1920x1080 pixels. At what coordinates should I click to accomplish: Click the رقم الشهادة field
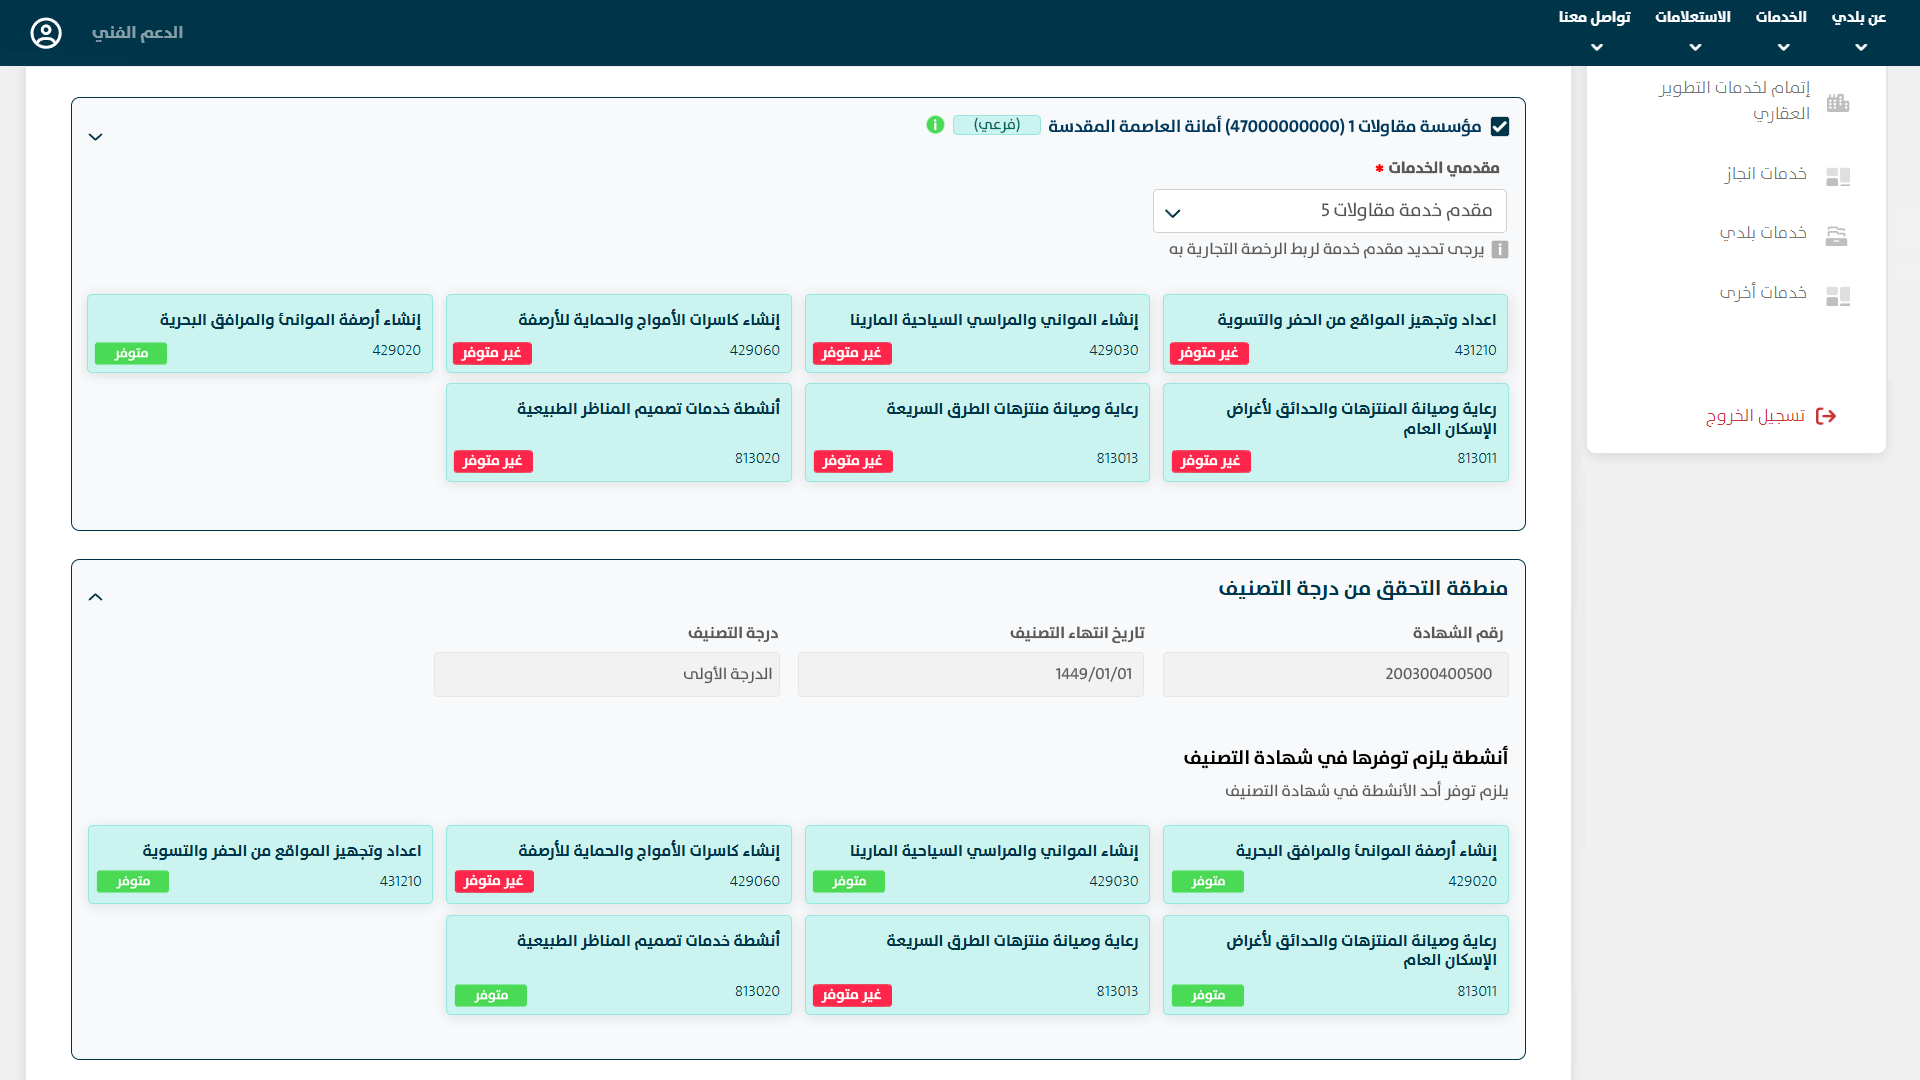click(1335, 674)
